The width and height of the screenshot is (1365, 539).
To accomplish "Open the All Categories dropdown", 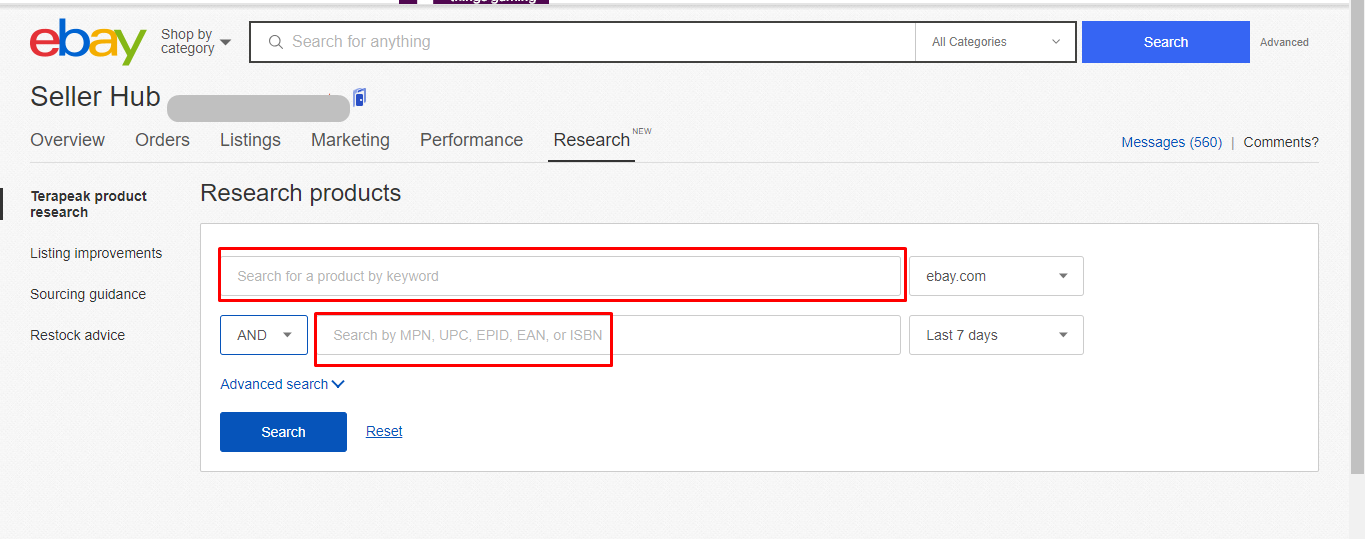I will (x=996, y=42).
